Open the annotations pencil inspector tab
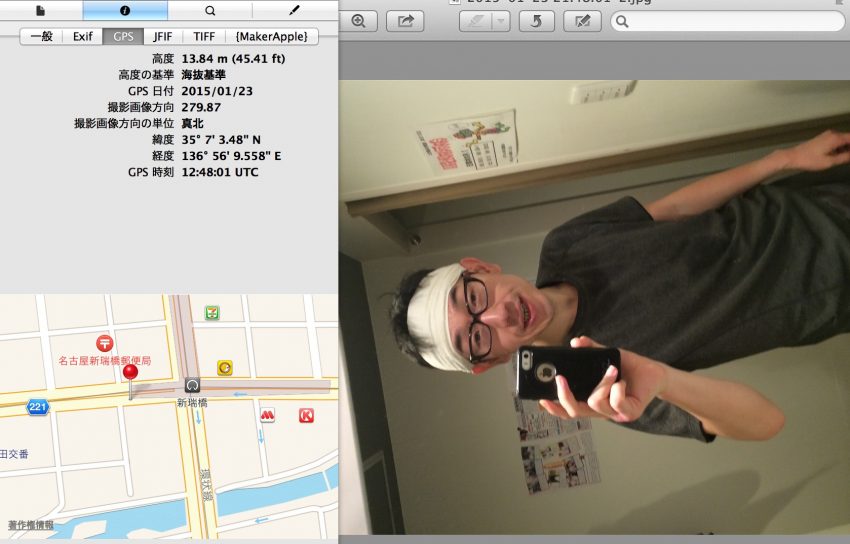The height and width of the screenshot is (544, 850). (294, 10)
